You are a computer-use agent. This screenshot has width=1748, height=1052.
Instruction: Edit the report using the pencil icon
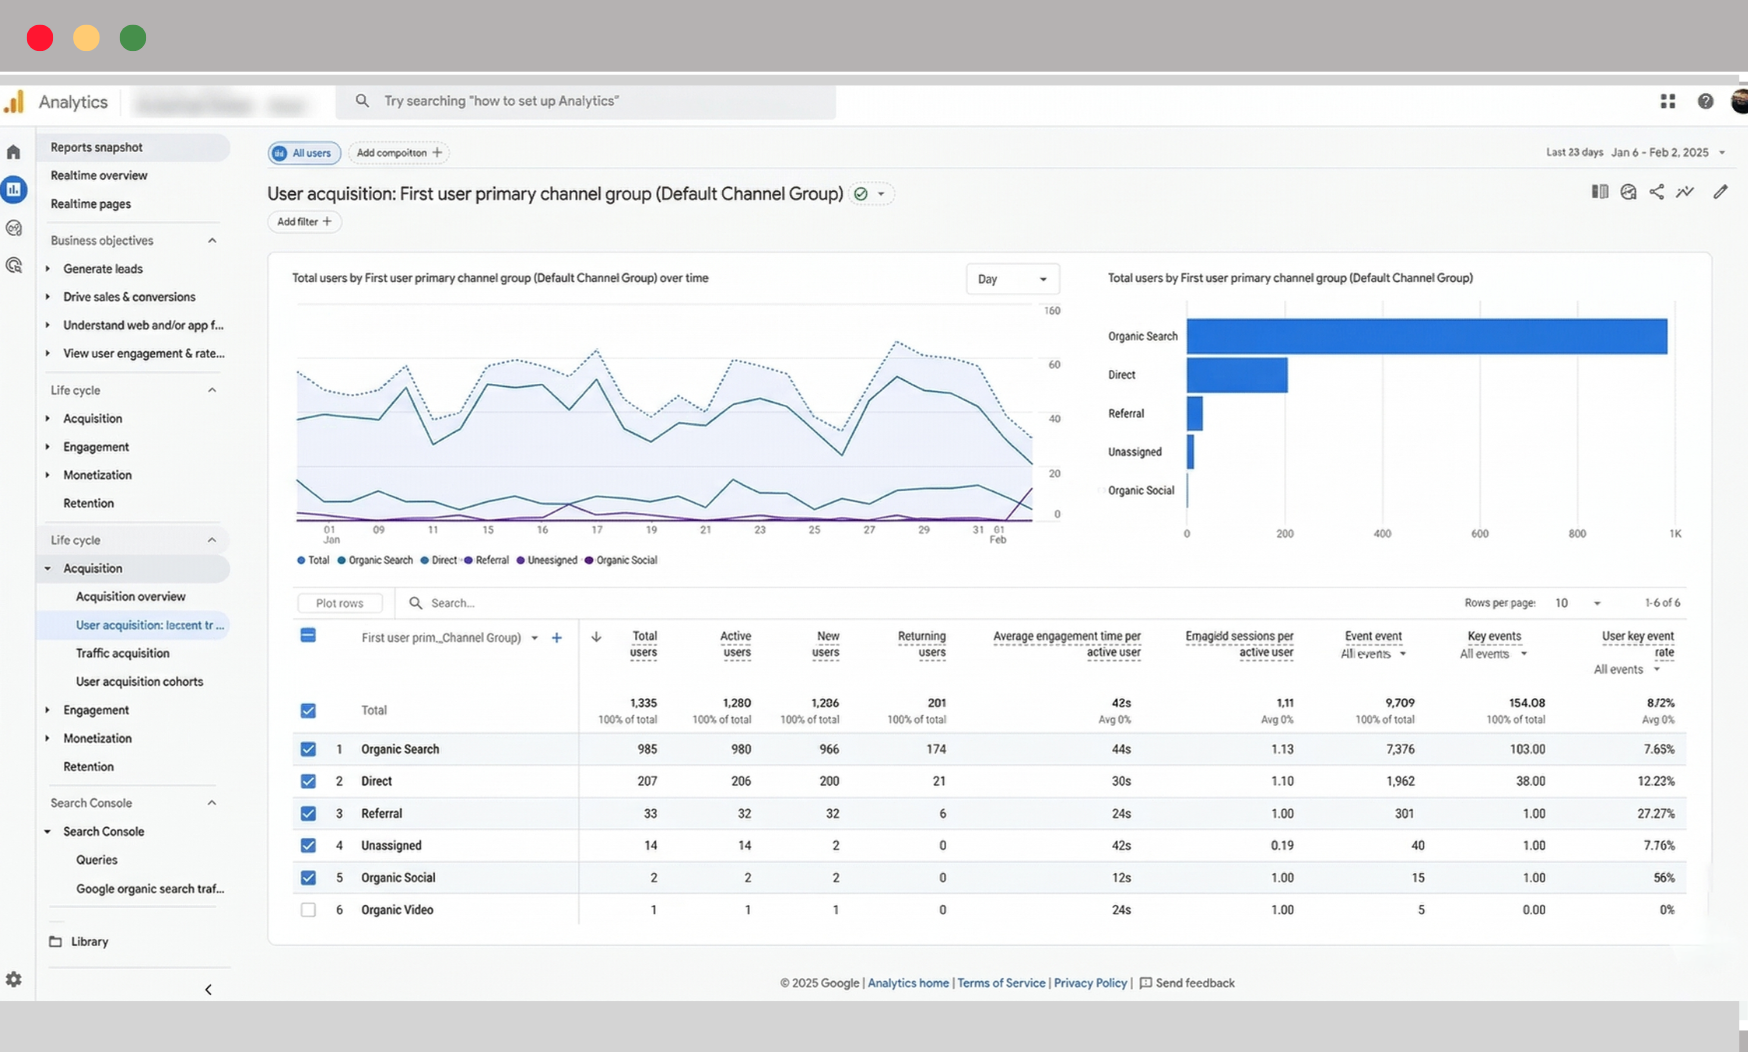1721,191
